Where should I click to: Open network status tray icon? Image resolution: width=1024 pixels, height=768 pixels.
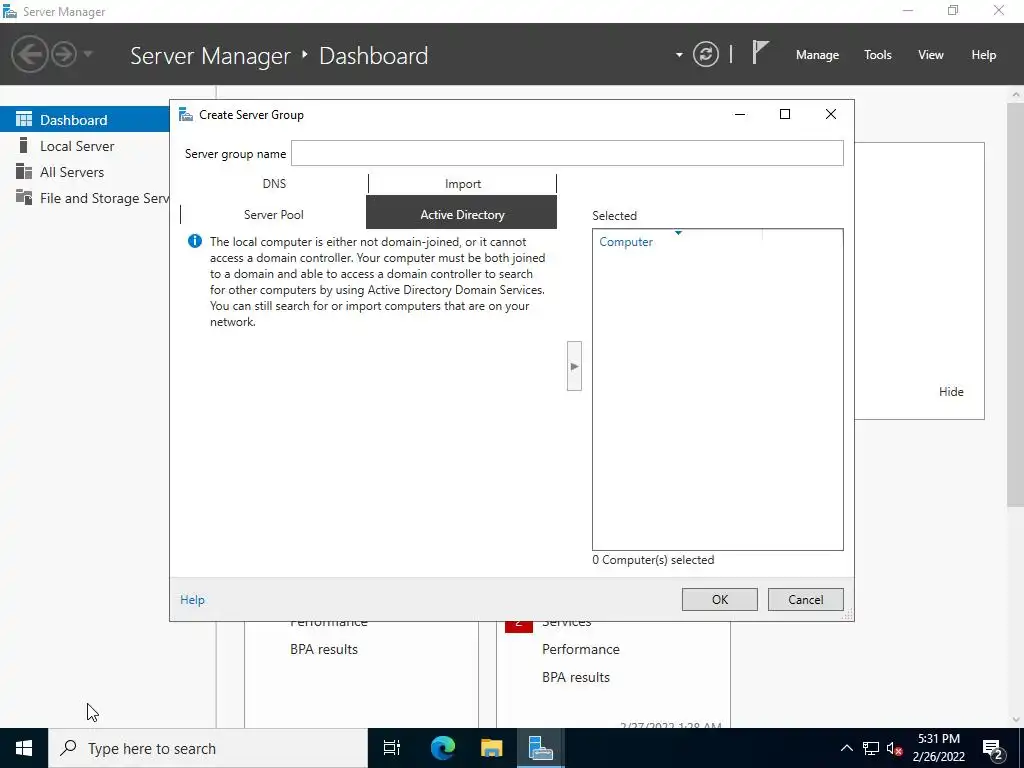tap(871, 748)
